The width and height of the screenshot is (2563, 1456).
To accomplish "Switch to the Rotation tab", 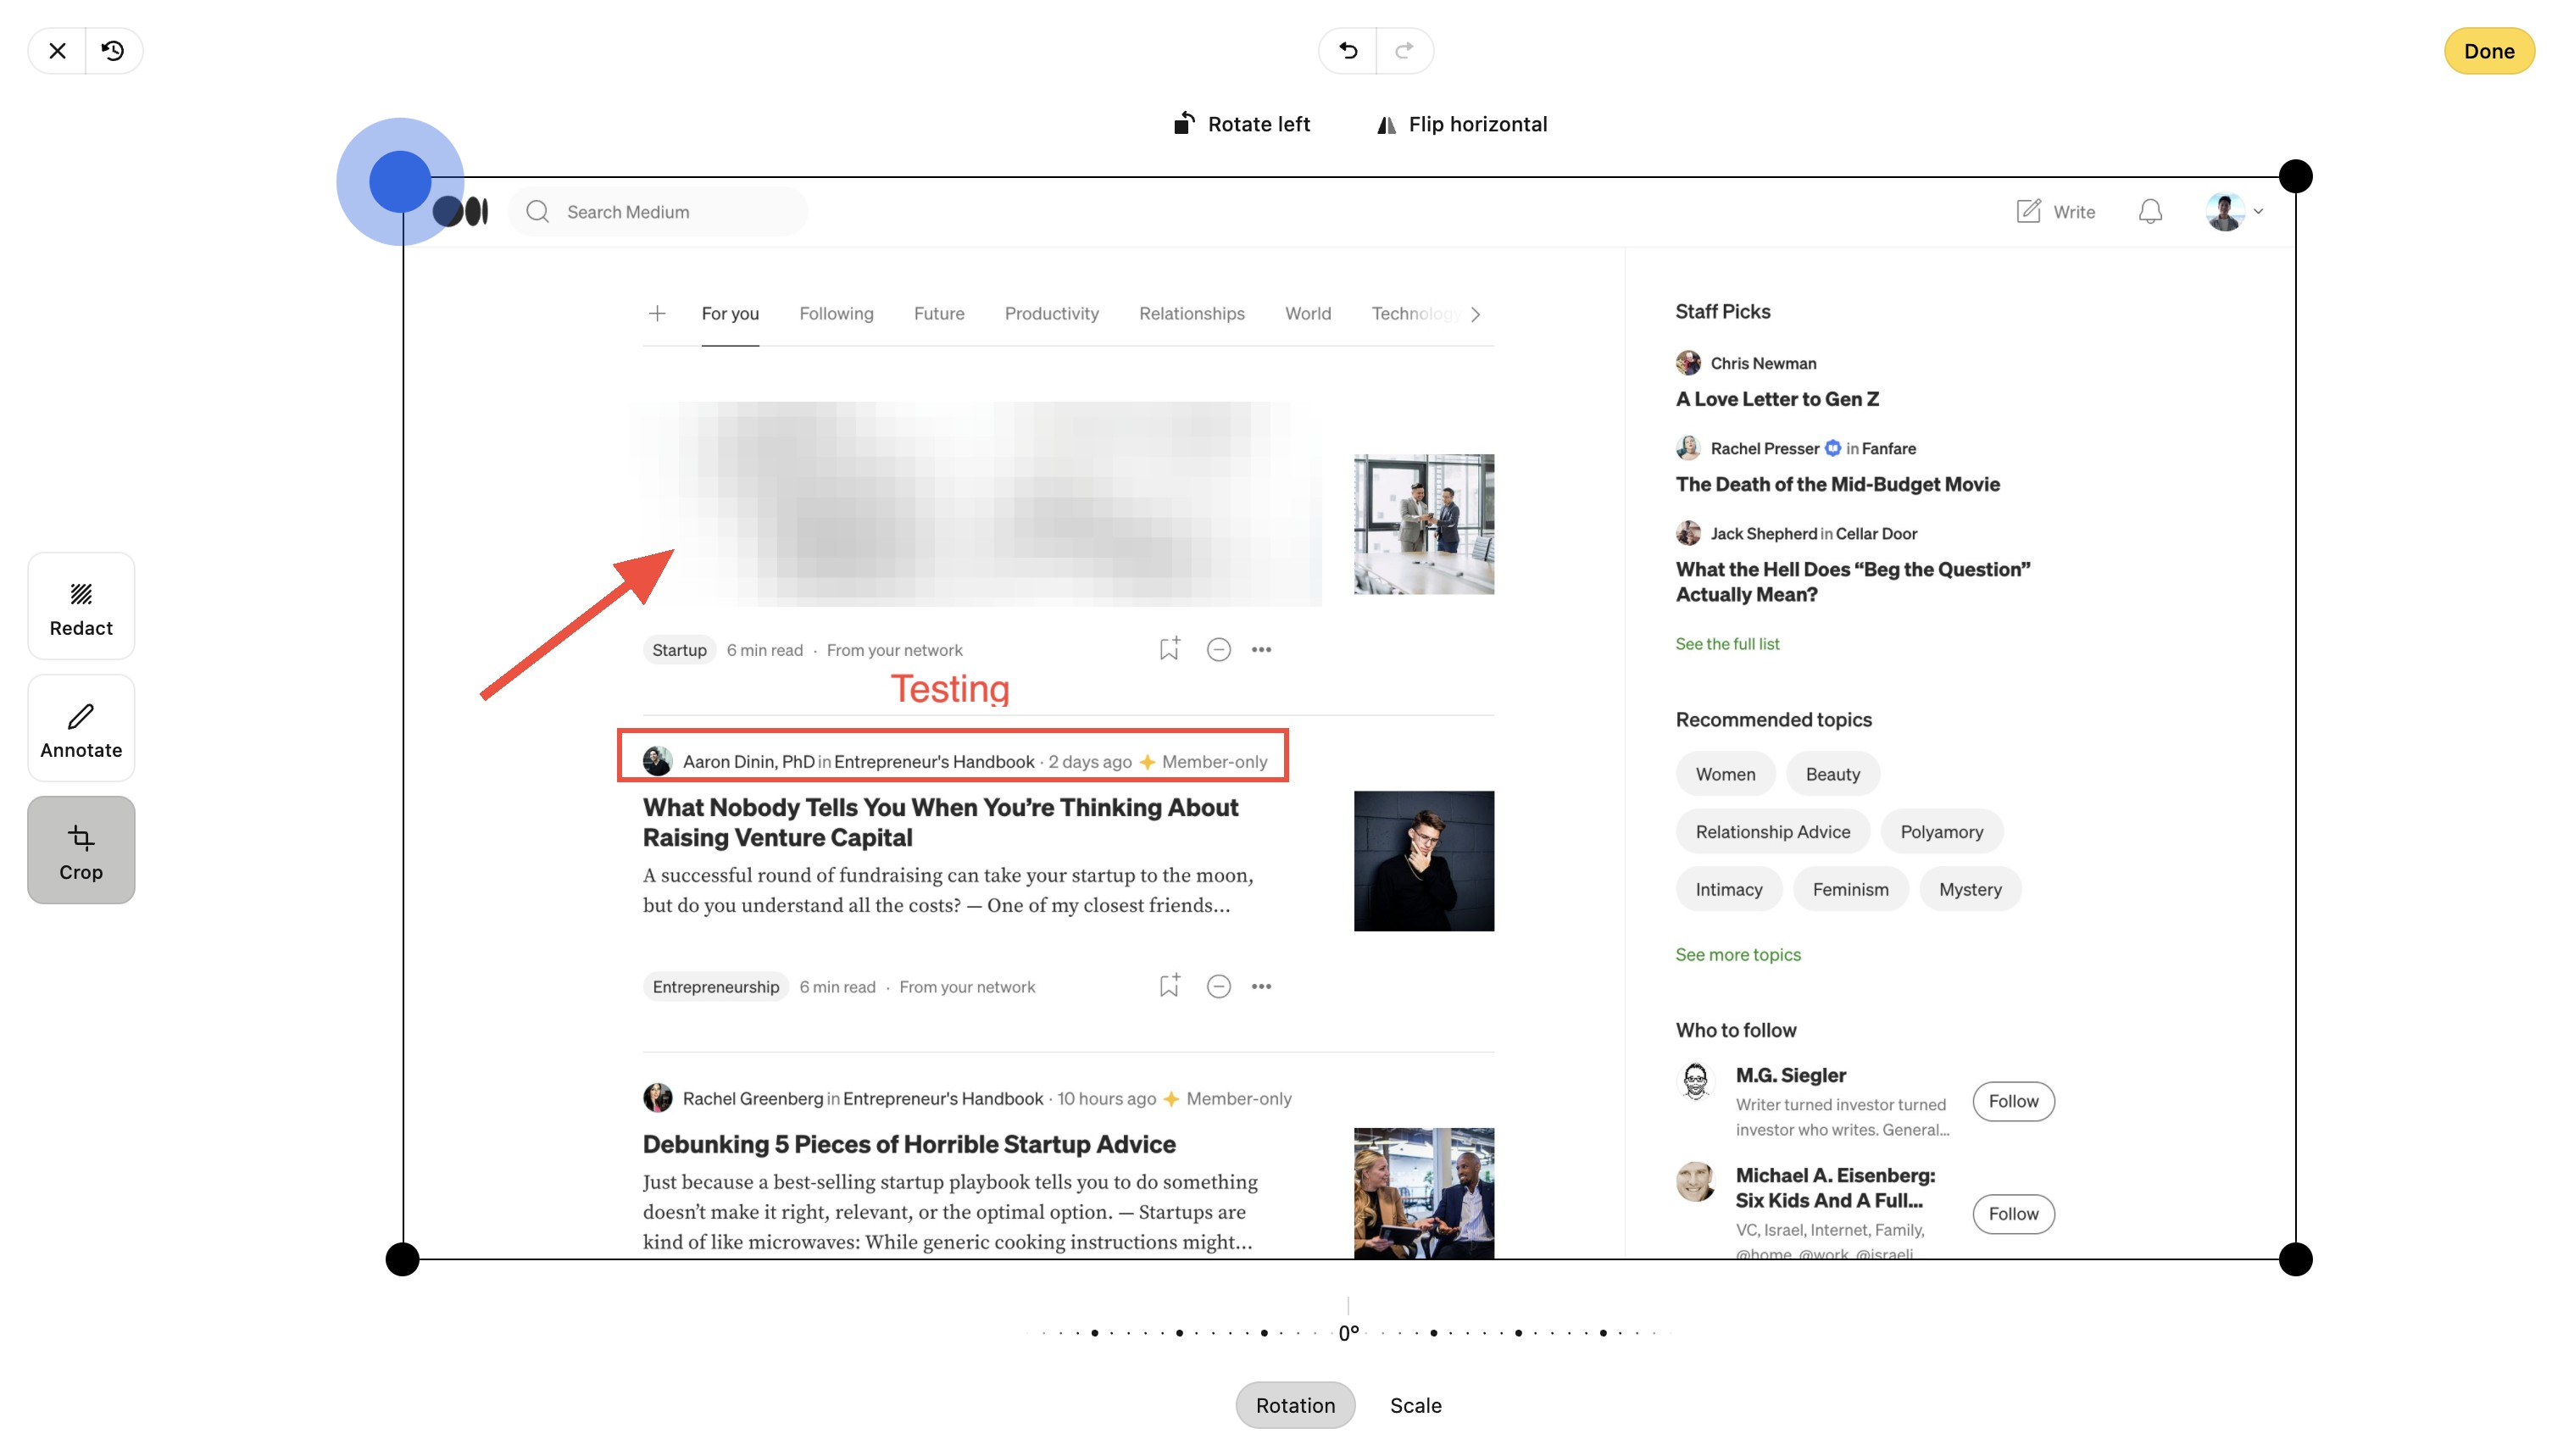I will click(x=1294, y=1405).
